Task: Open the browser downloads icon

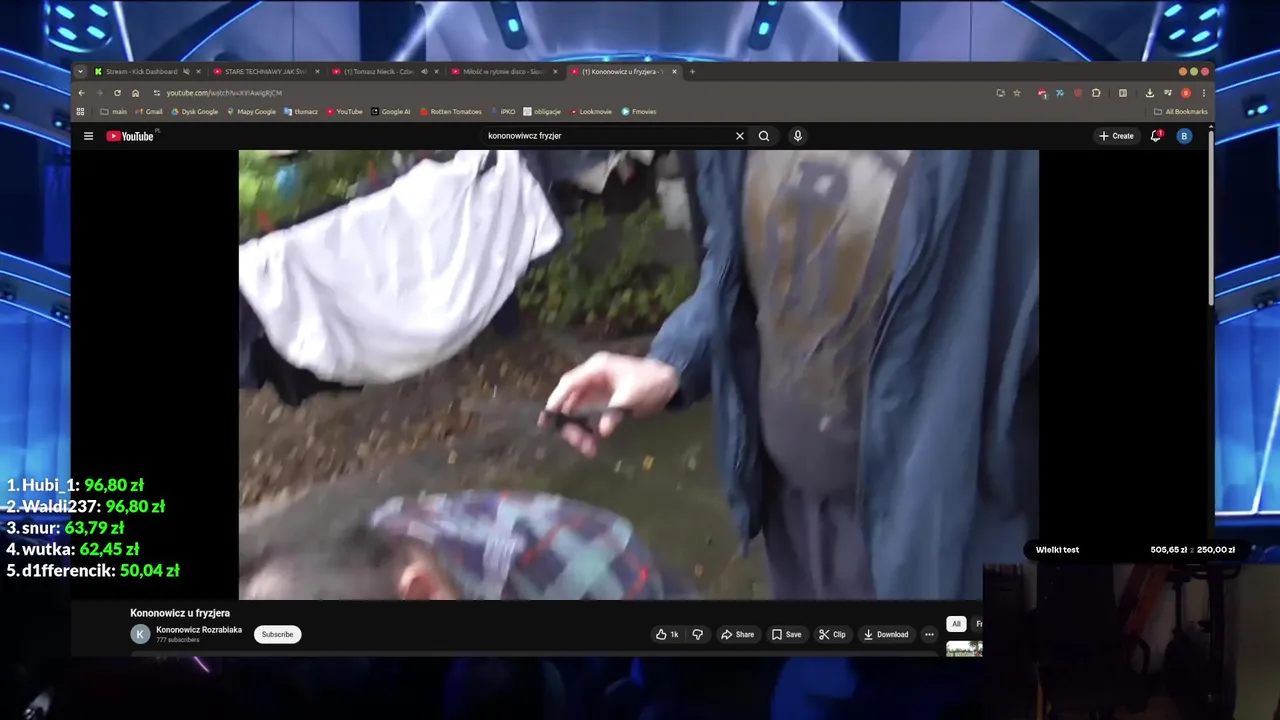Action: pyautogui.click(x=1150, y=93)
